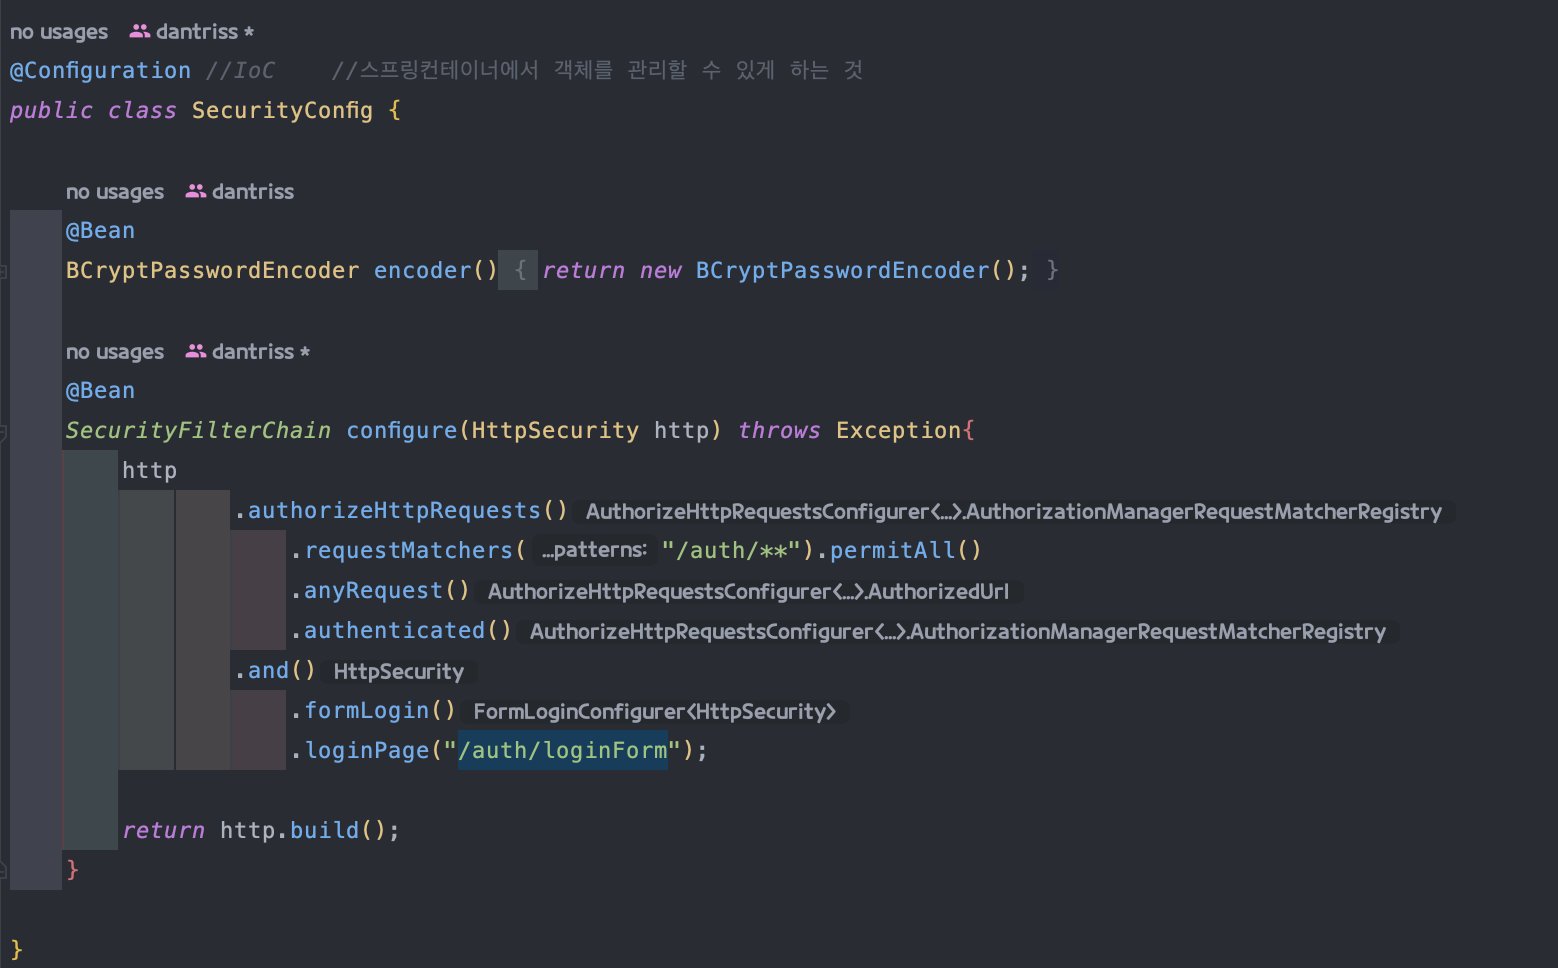Click the HttpSecurity type hint after and()

point(399,672)
